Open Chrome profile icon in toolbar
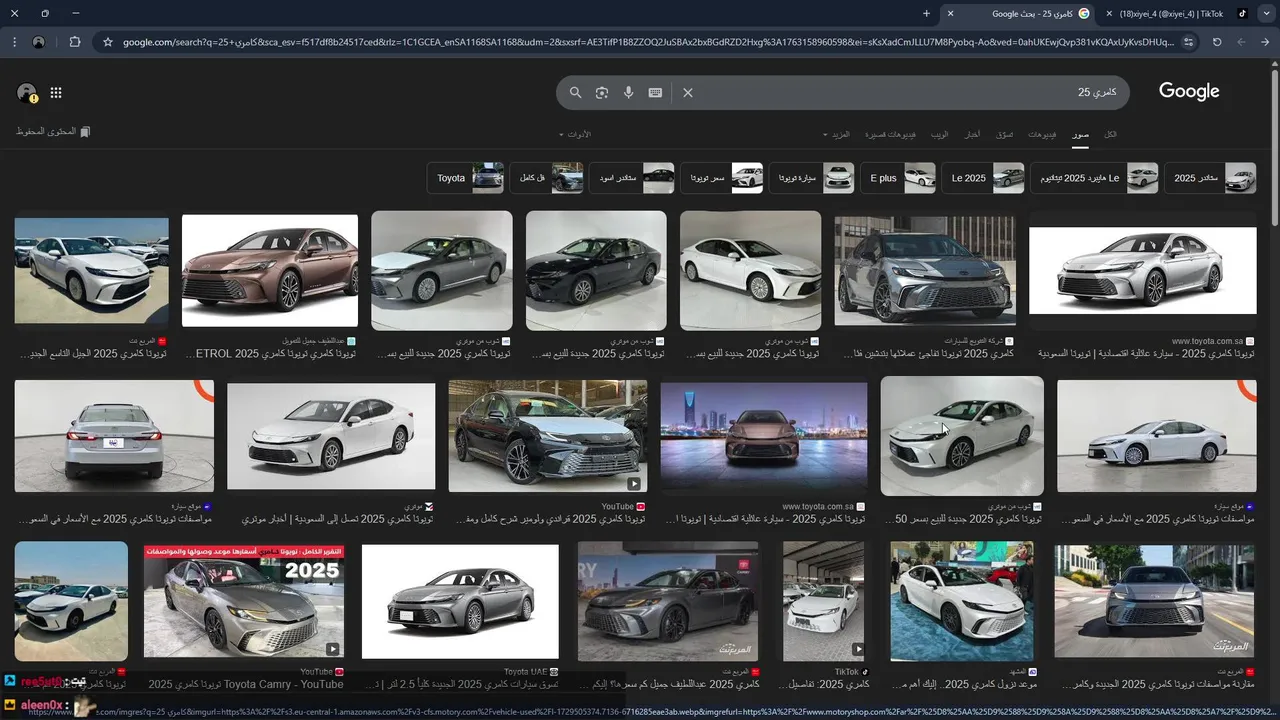1280x720 pixels. tap(38, 42)
